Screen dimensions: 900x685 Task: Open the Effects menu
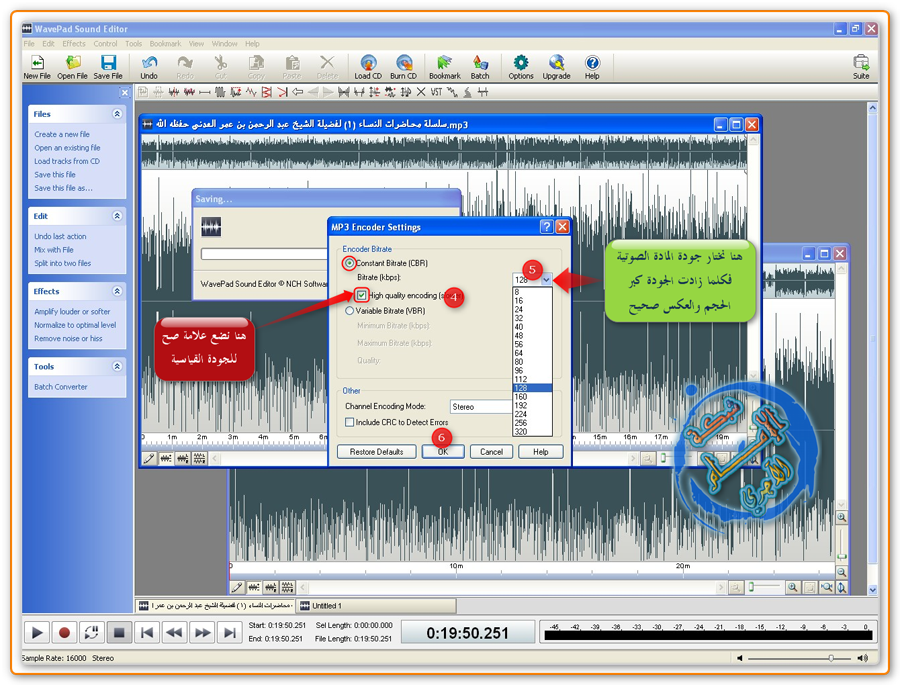coord(74,44)
